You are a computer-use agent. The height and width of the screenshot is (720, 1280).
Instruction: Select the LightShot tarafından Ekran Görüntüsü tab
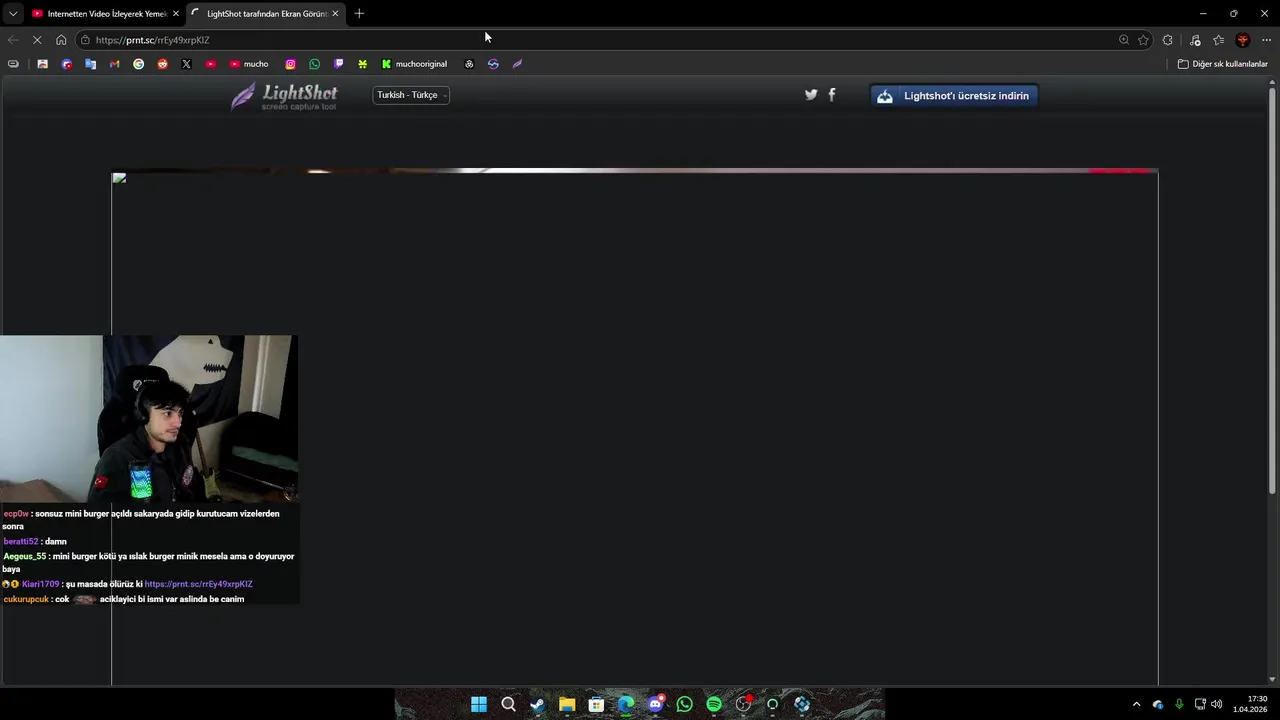tap(265, 14)
